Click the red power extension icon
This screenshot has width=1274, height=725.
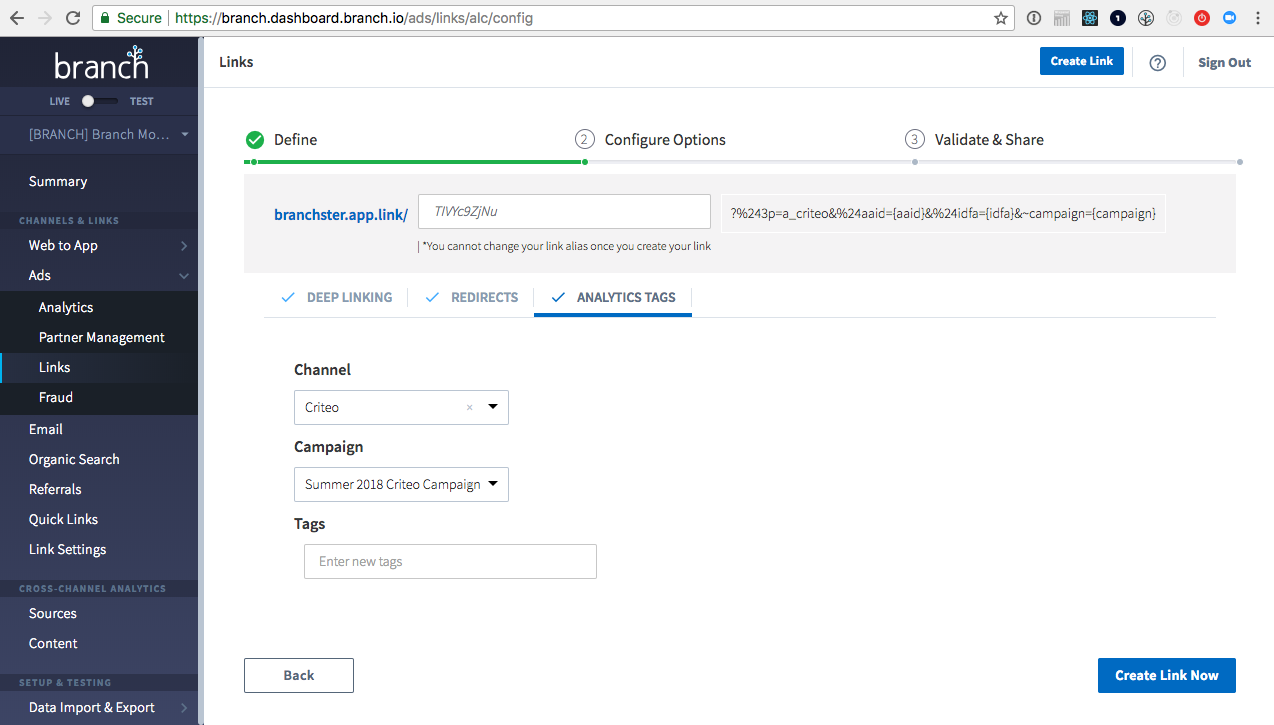tap(1202, 18)
